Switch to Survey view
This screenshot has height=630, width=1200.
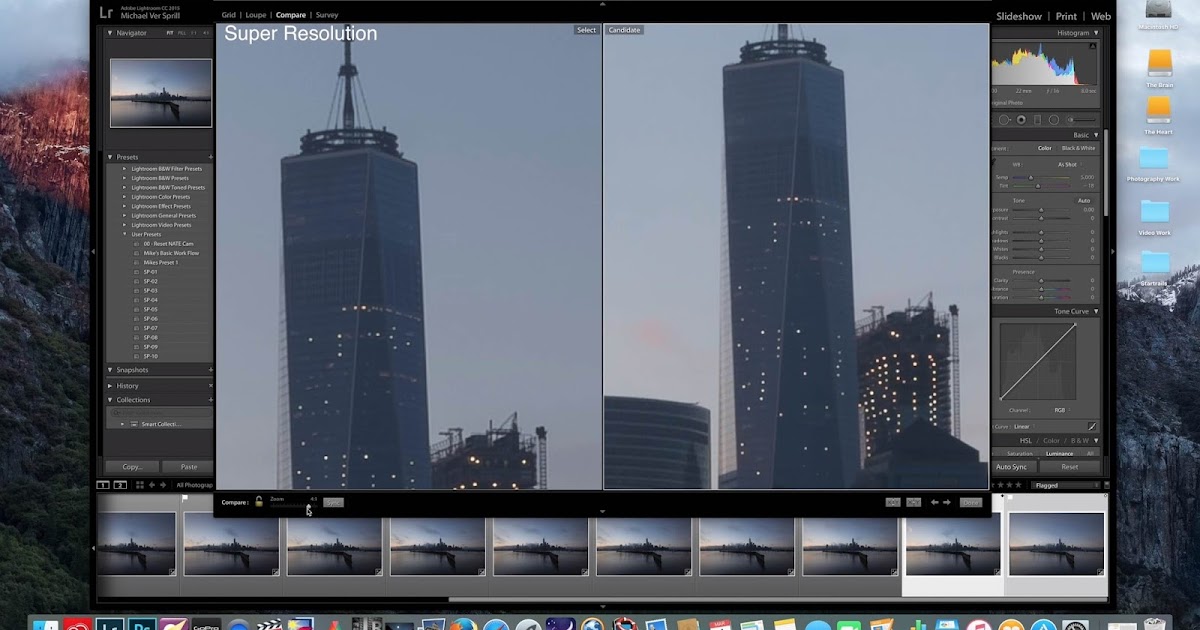tap(326, 15)
